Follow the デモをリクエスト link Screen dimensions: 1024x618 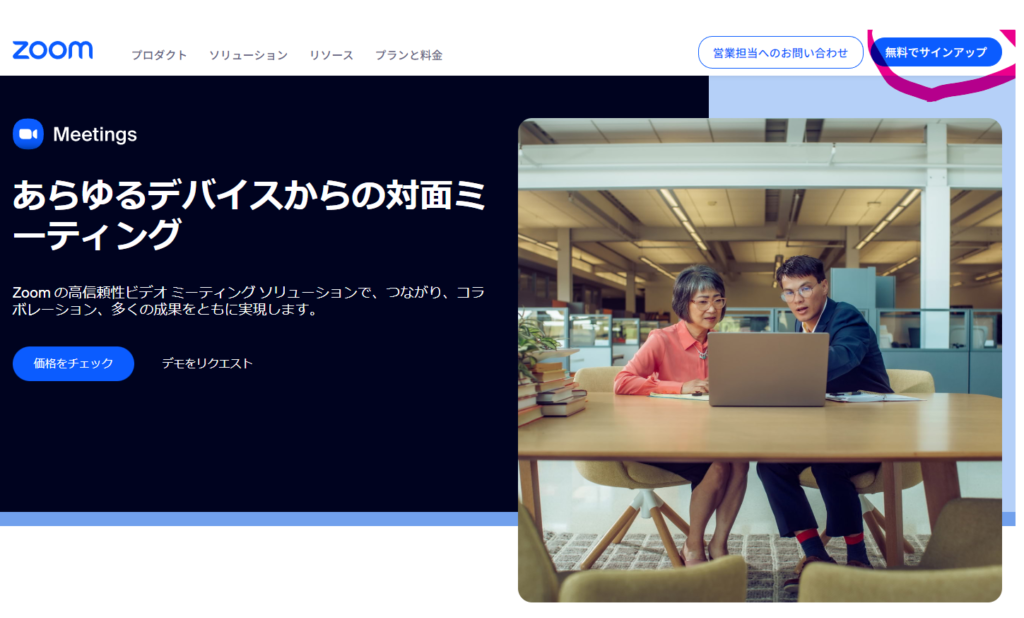click(207, 364)
